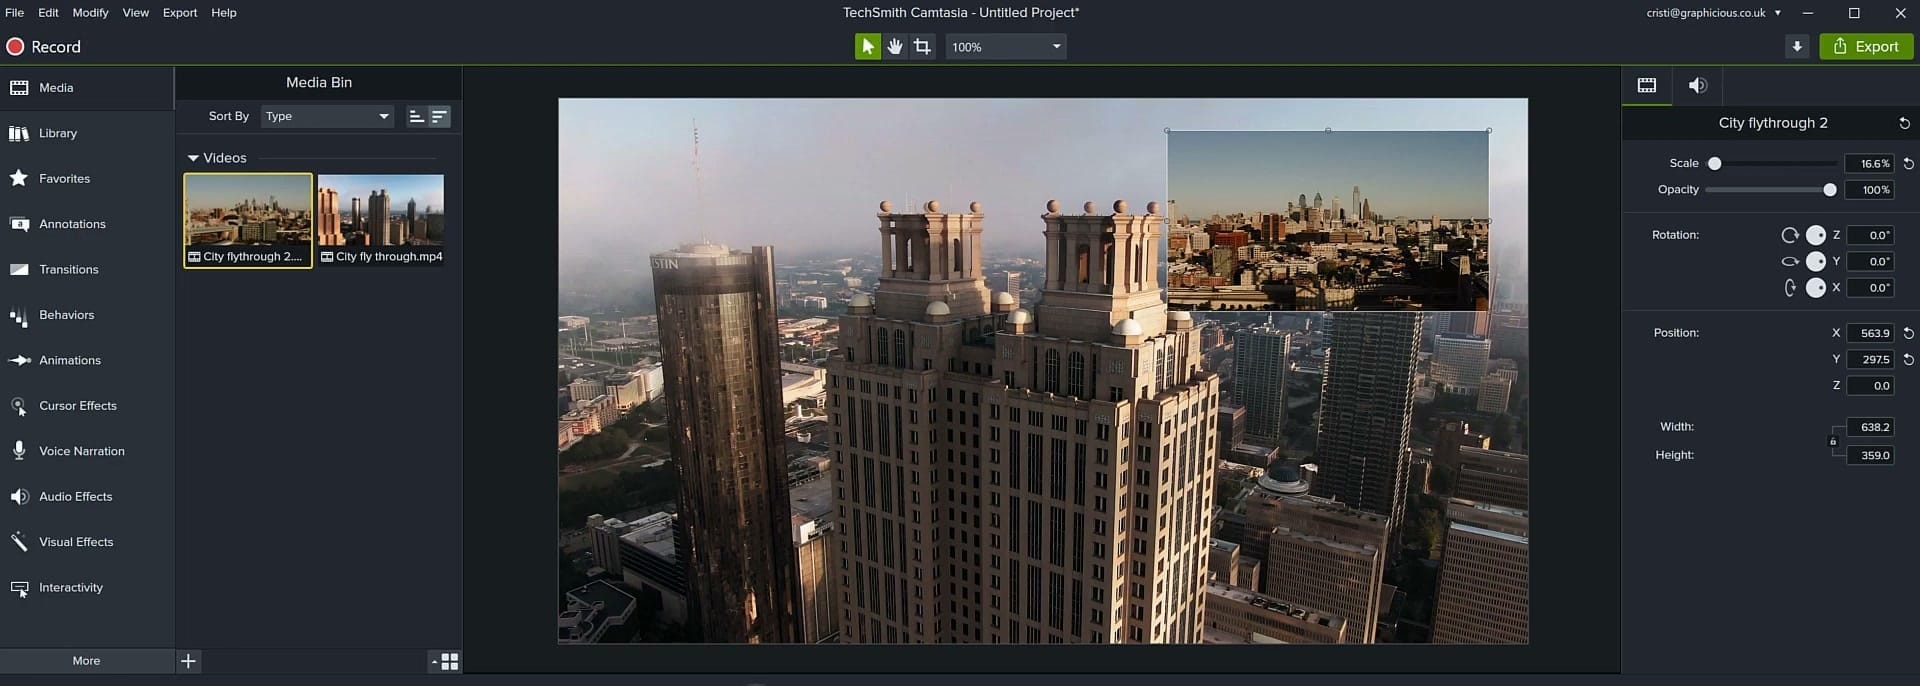The width and height of the screenshot is (1920, 686).
Task: Click the Scale value field 16.6%
Action: 1869,164
